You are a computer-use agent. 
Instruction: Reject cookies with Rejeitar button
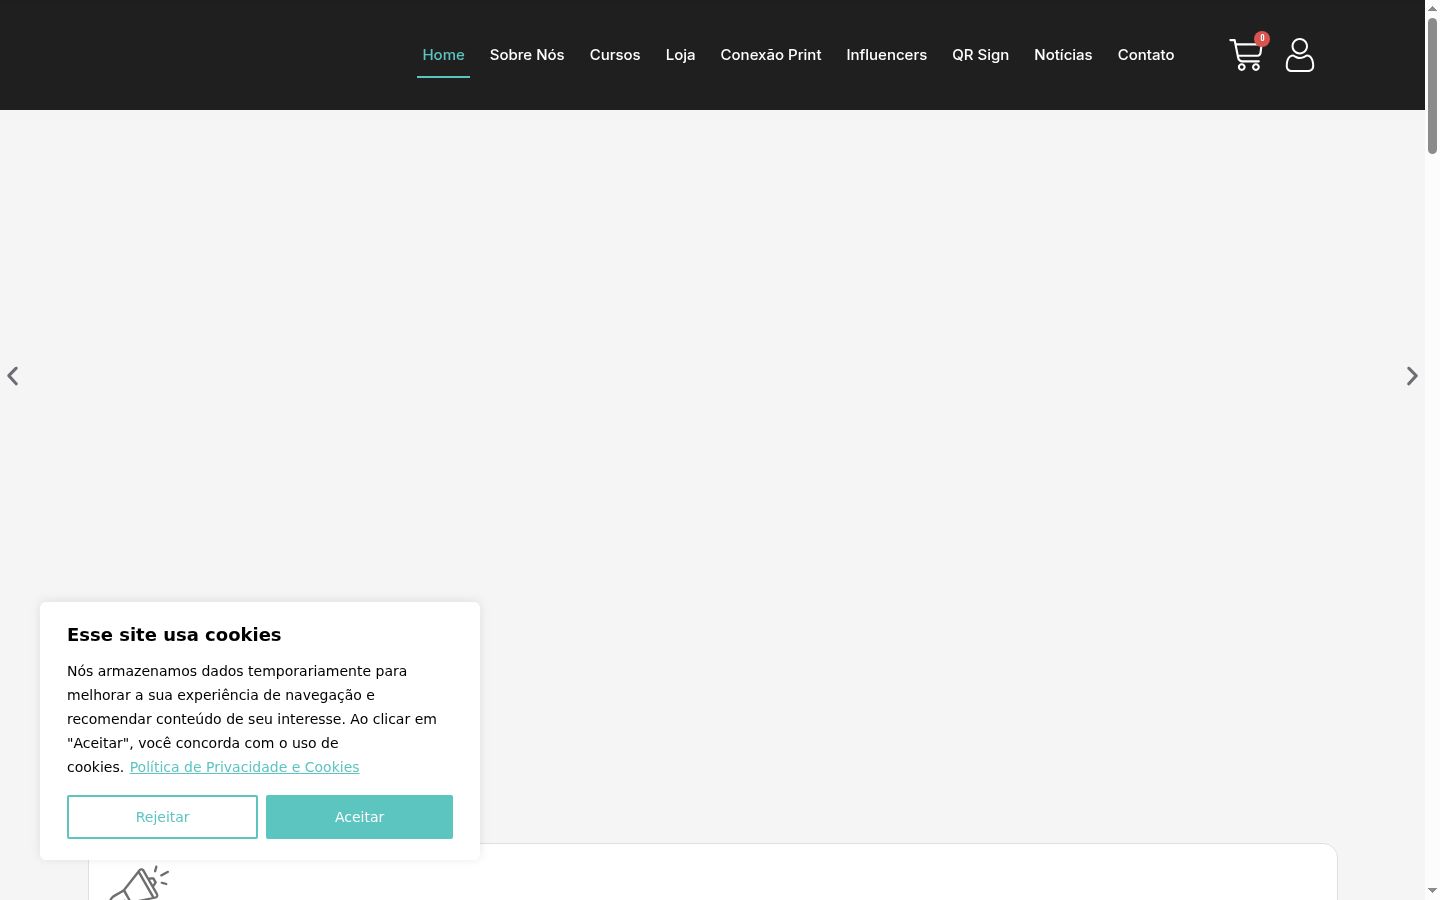162,817
